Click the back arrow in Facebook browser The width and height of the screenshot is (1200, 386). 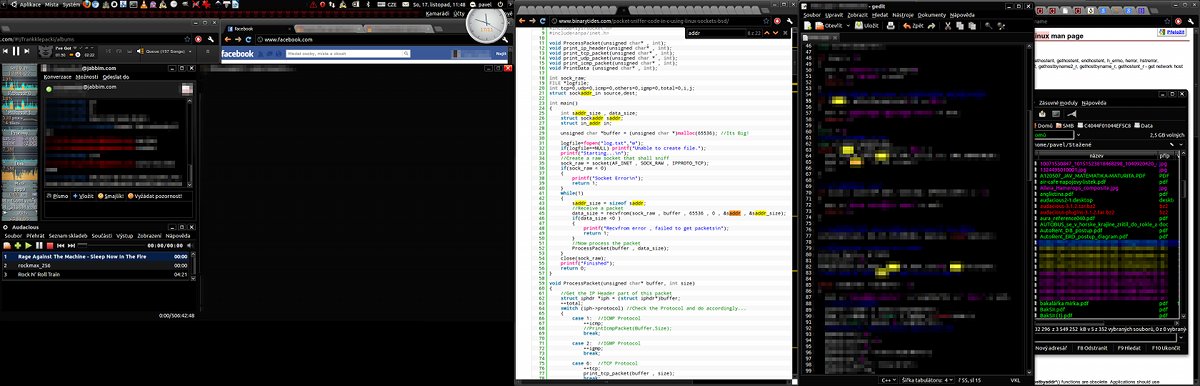click(x=228, y=39)
